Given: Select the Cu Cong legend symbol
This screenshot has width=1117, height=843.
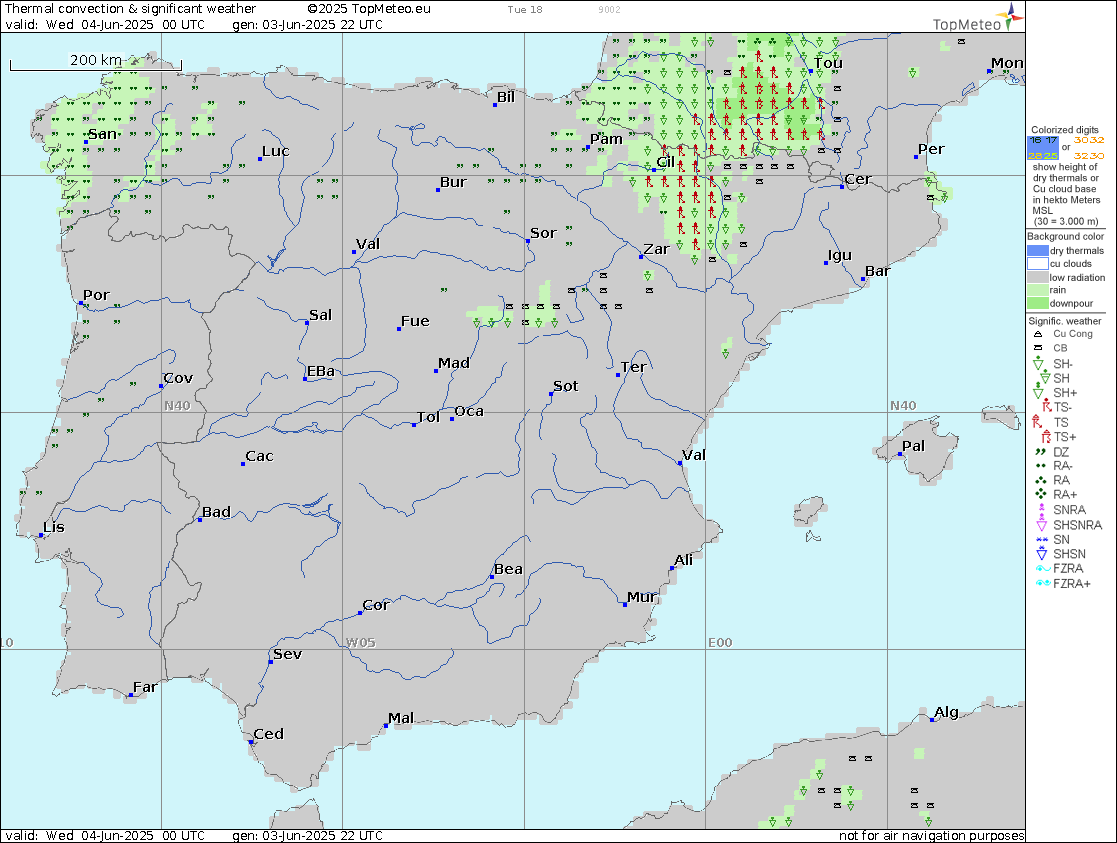Looking at the screenshot, I should pos(1038,333).
